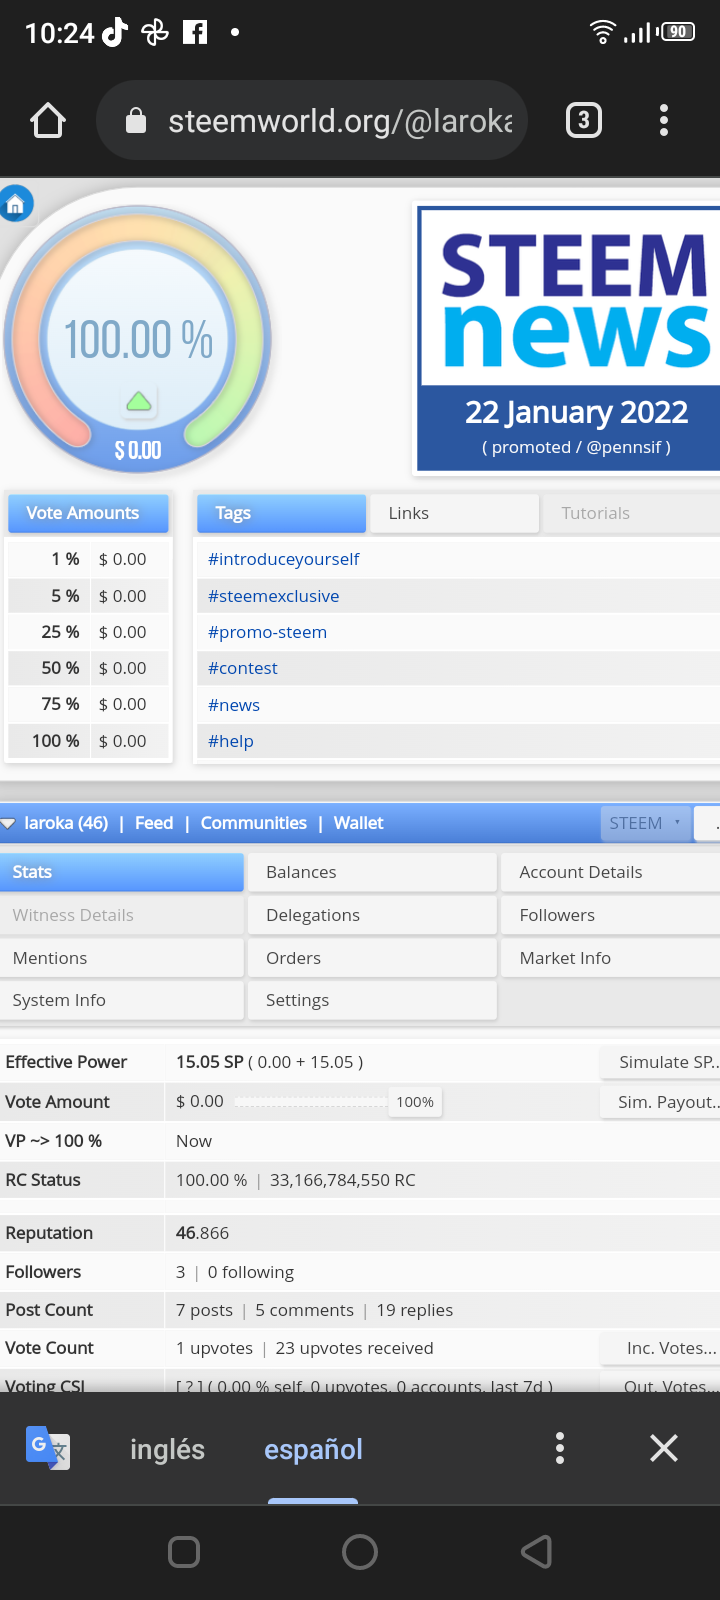Switch to the Tutorials tab
The width and height of the screenshot is (720, 1600).
pyautogui.click(x=630, y=513)
